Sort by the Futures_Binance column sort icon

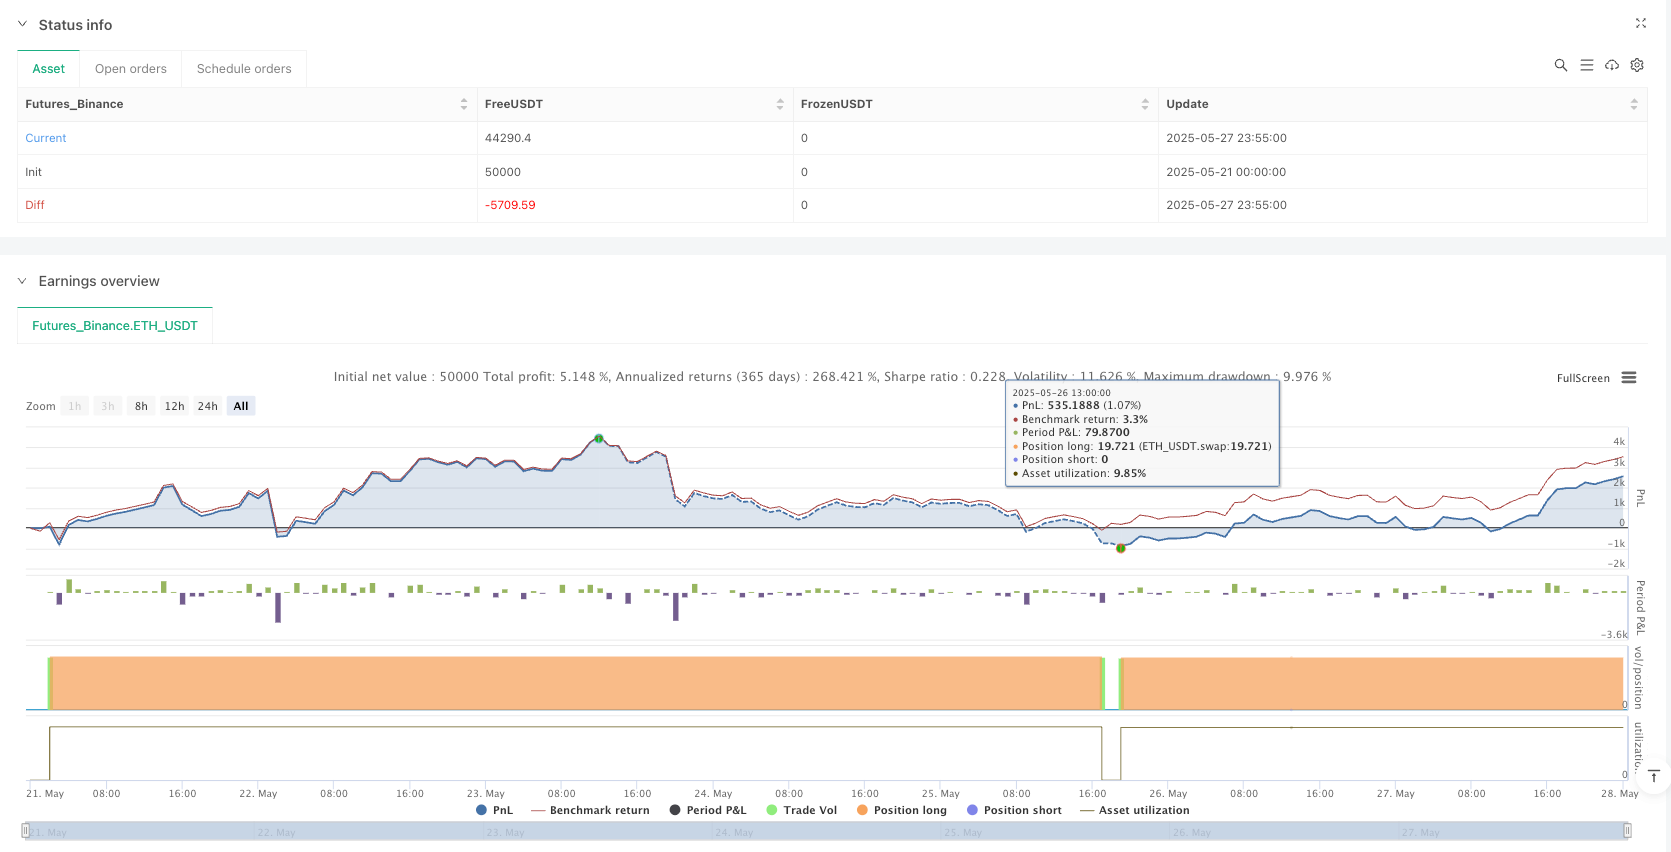(x=463, y=104)
